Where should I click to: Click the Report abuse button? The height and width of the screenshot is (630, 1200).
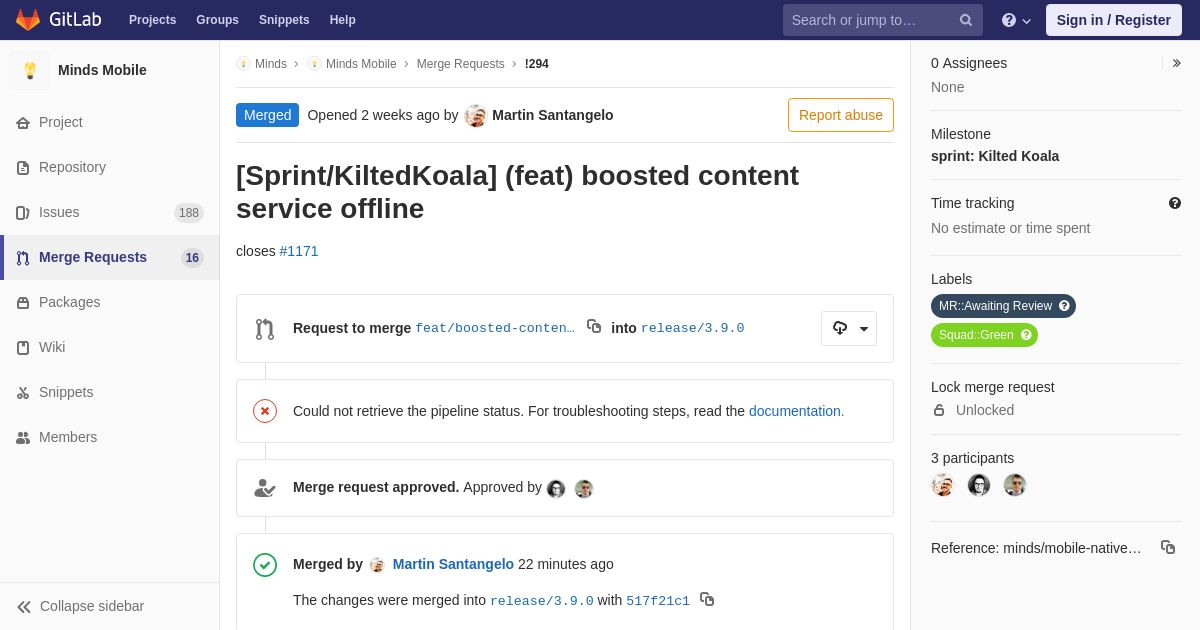click(x=841, y=115)
